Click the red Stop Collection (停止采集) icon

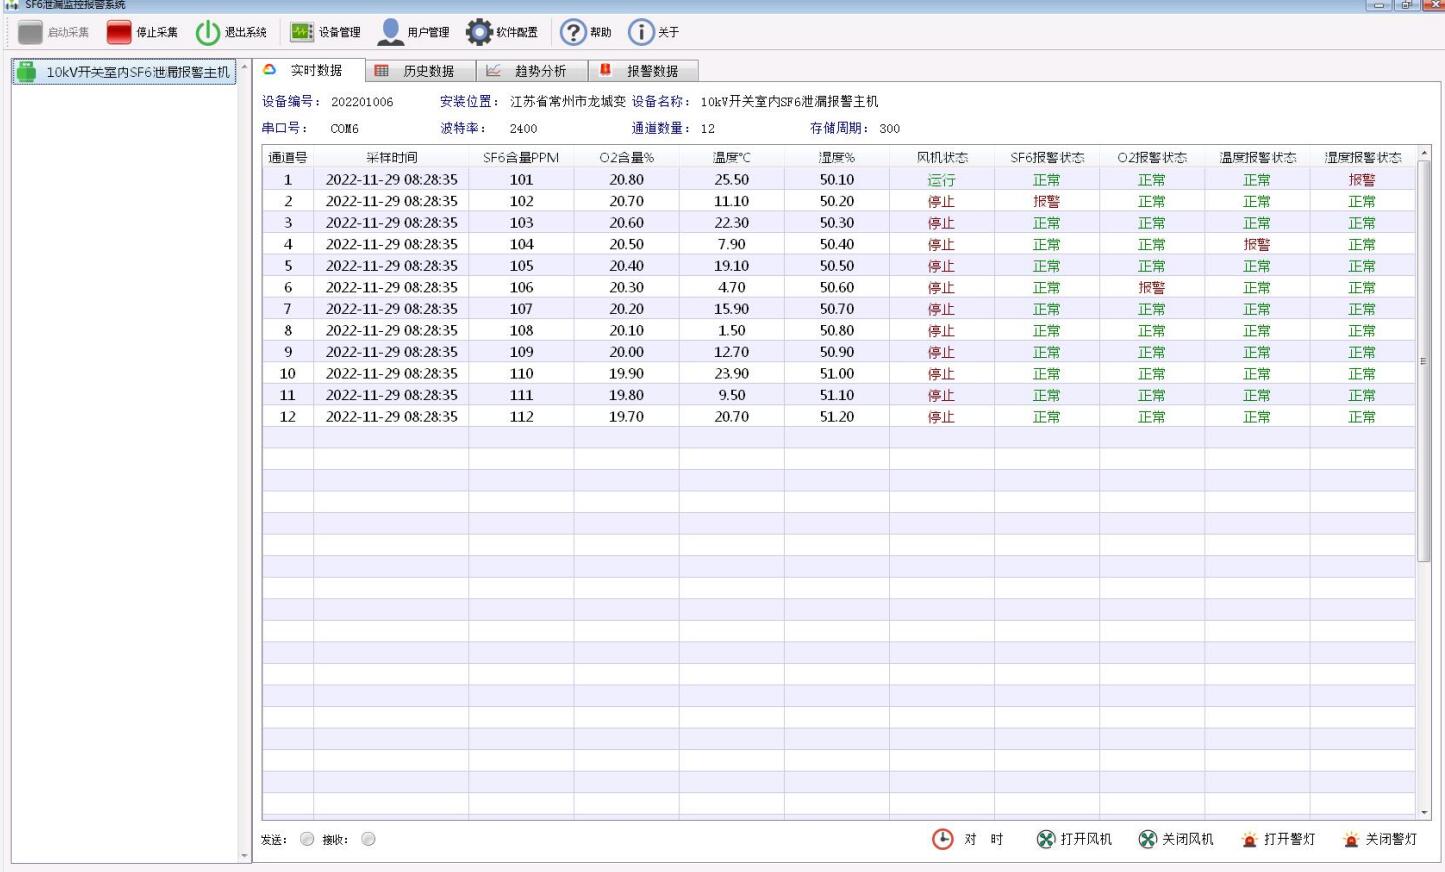coord(119,32)
